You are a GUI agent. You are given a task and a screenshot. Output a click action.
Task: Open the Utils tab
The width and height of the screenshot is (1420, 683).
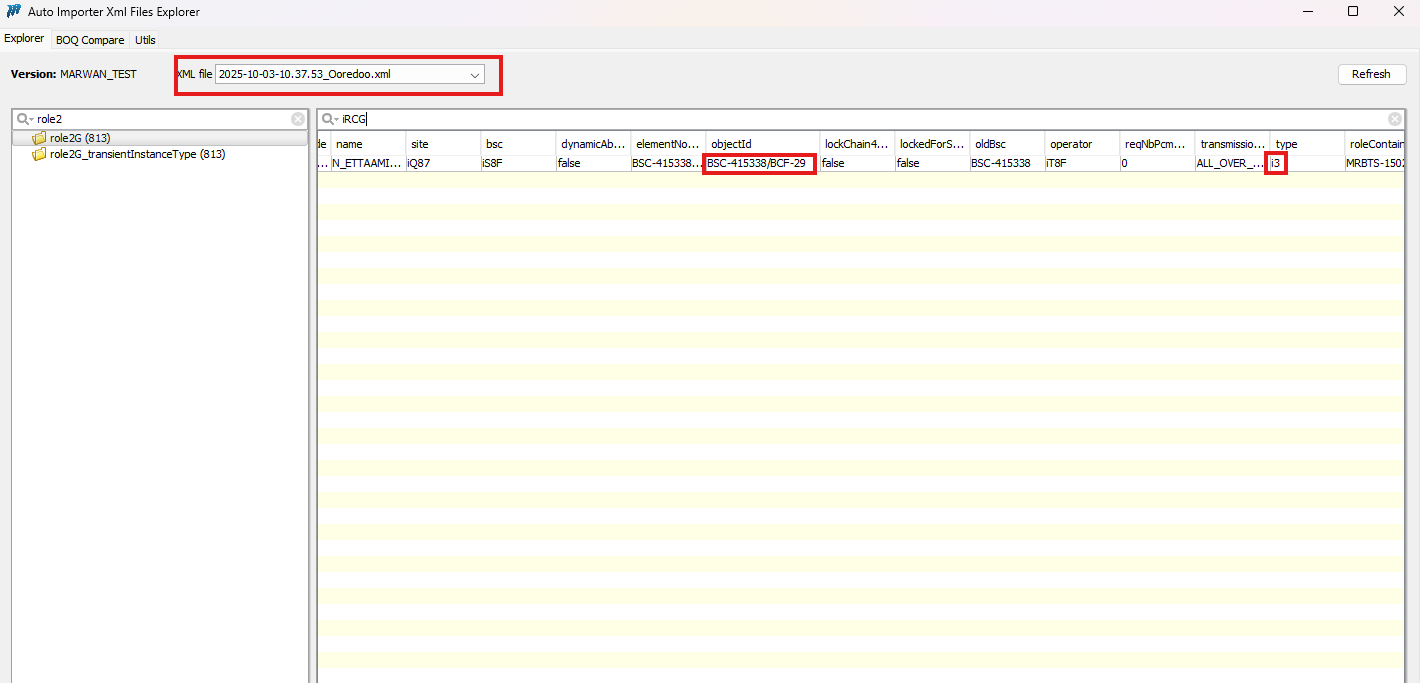(145, 40)
